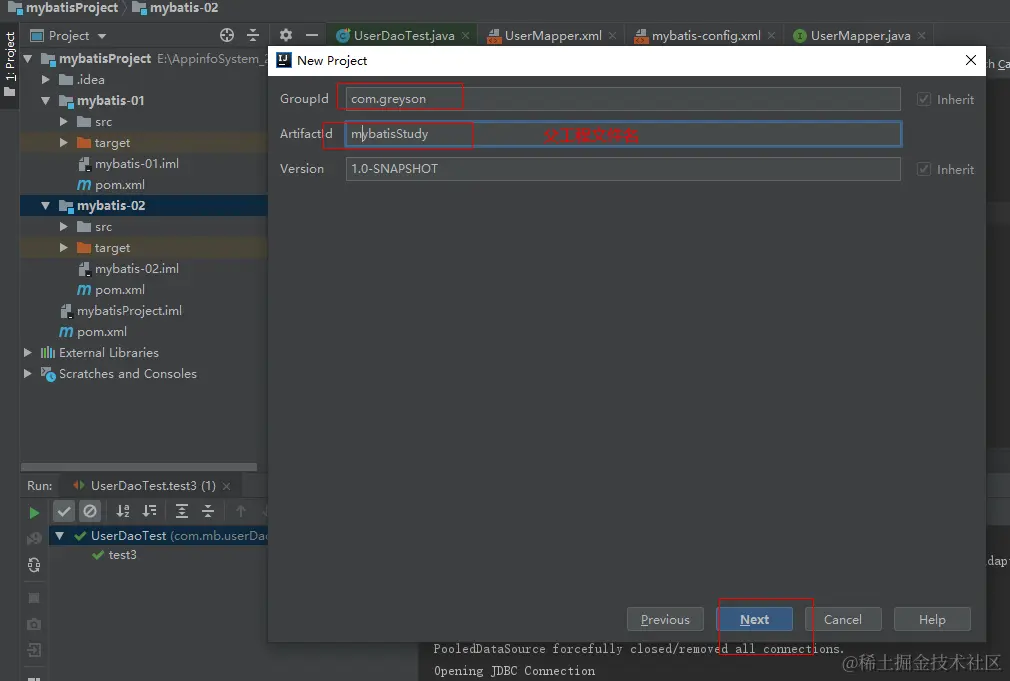The width and height of the screenshot is (1010, 681).
Task: Expand src folder under mybatis-01
Action: [64, 122]
